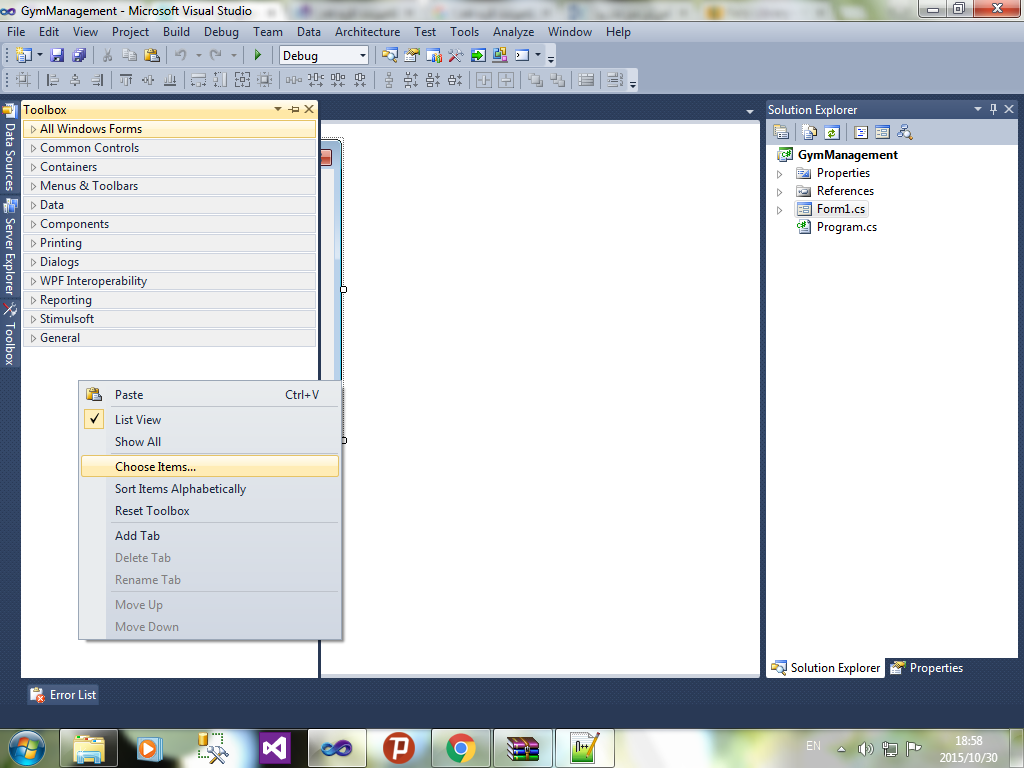Open the Error List panel button
1024x768 pixels.
[63, 695]
